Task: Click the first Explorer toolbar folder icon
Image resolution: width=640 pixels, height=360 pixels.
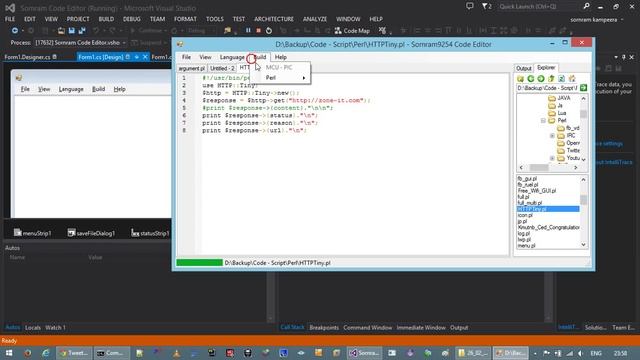Action: click(520, 78)
